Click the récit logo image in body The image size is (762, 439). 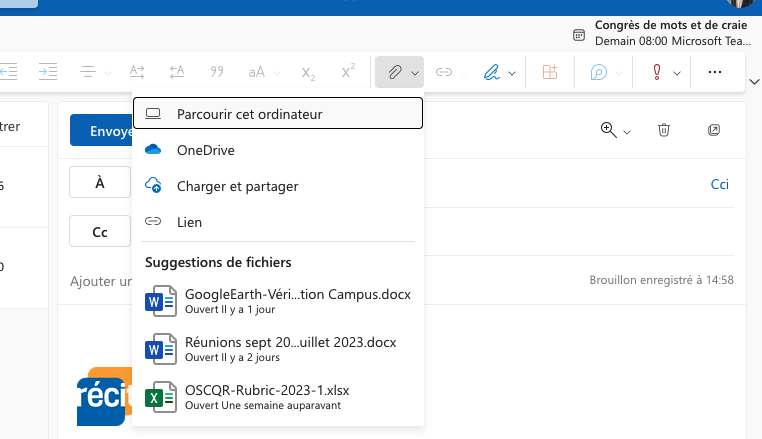click(104, 396)
